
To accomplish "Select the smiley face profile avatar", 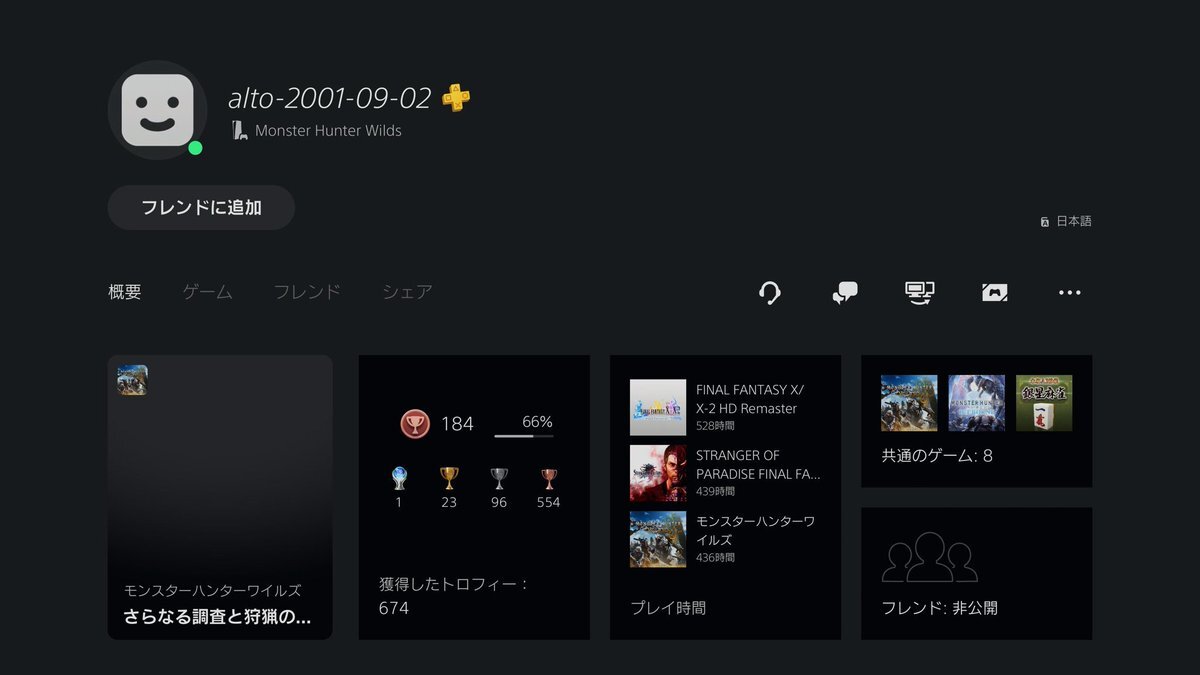I will pyautogui.click(x=157, y=109).
